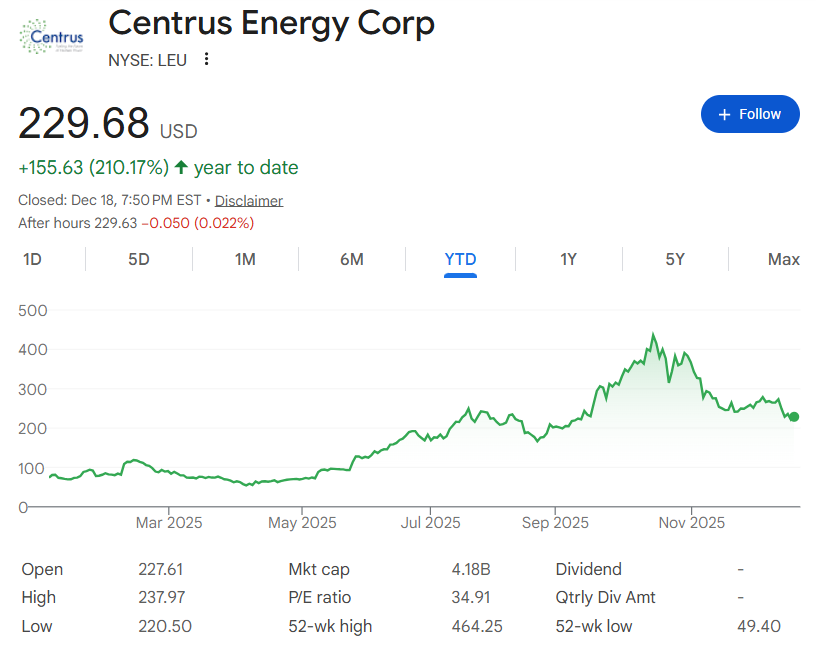Screen dimensions: 816x666
Task: Click the chart peak near 440
Action: coord(654,336)
